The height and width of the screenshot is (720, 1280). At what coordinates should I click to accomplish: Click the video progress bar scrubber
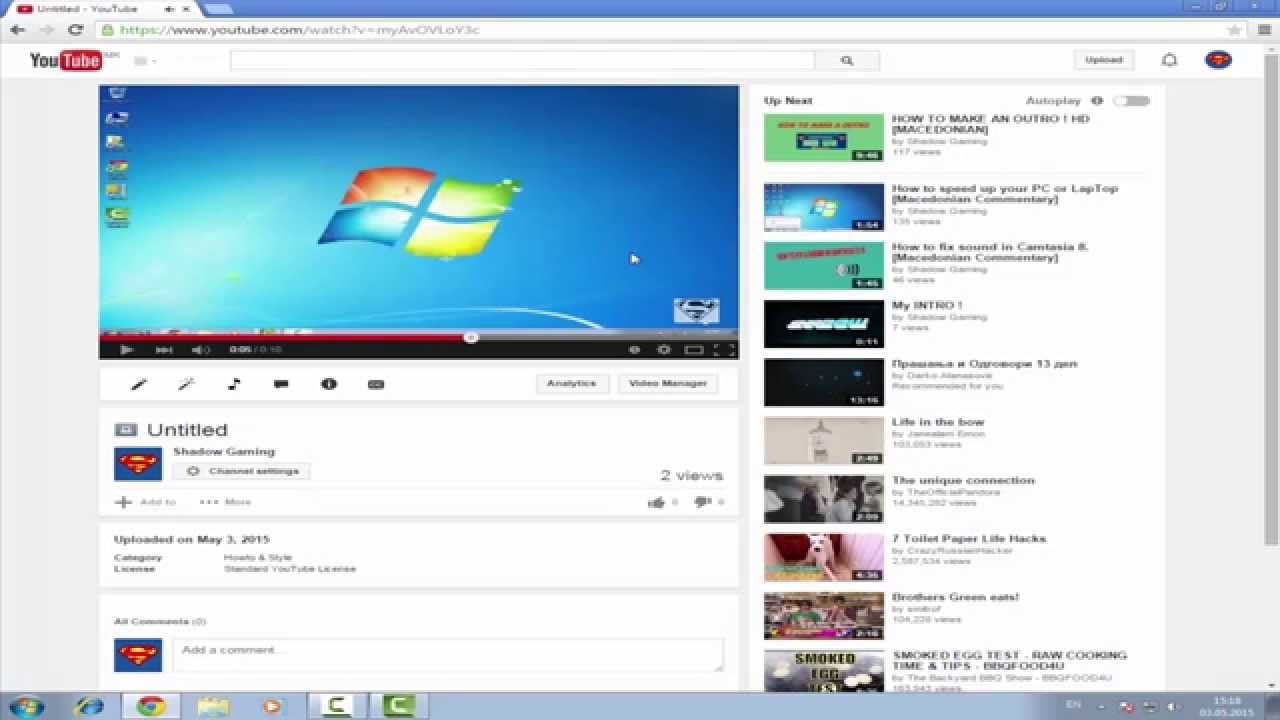[470, 337]
